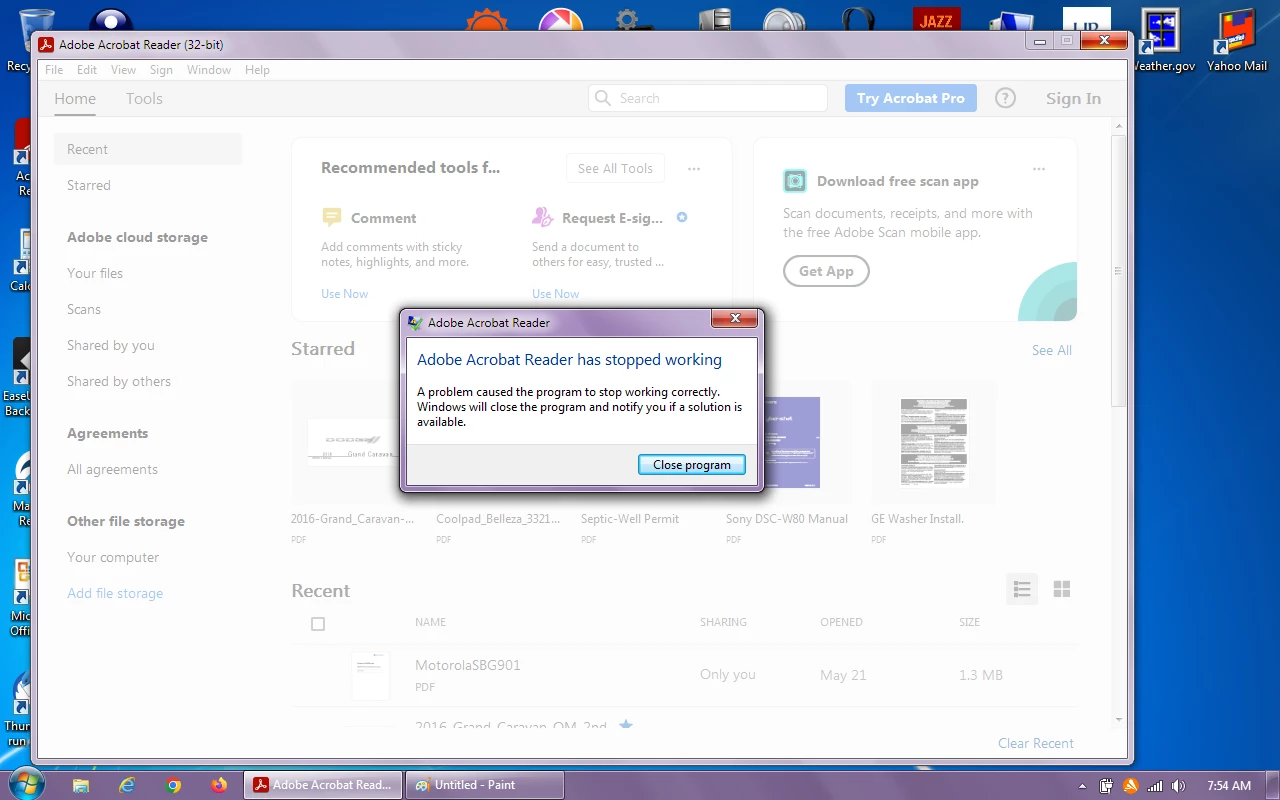
Task: Switch to the Tools tab
Action: coord(144,98)
